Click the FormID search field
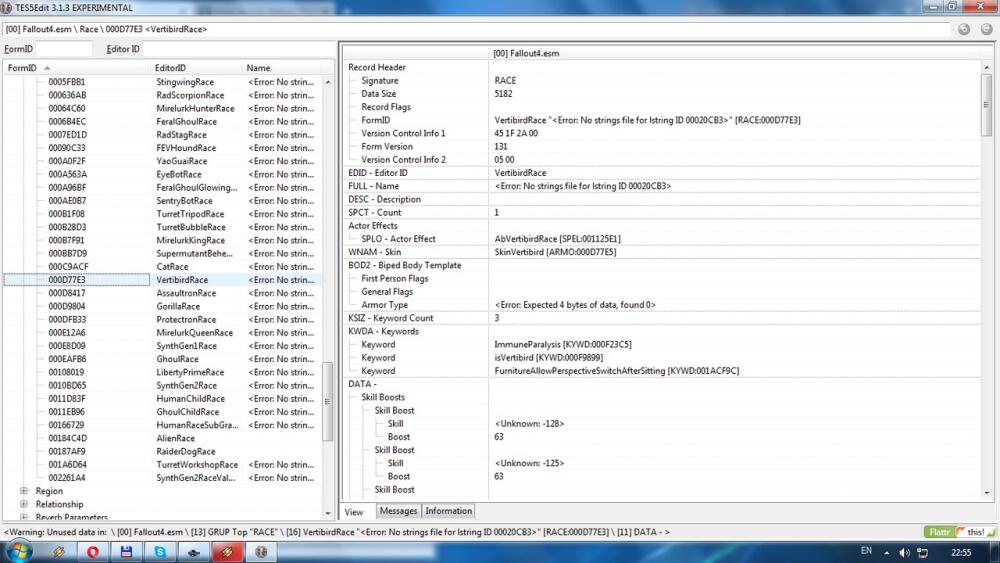Image resolution: width=1000 pixels, height=563 pixels. point(64,48)
